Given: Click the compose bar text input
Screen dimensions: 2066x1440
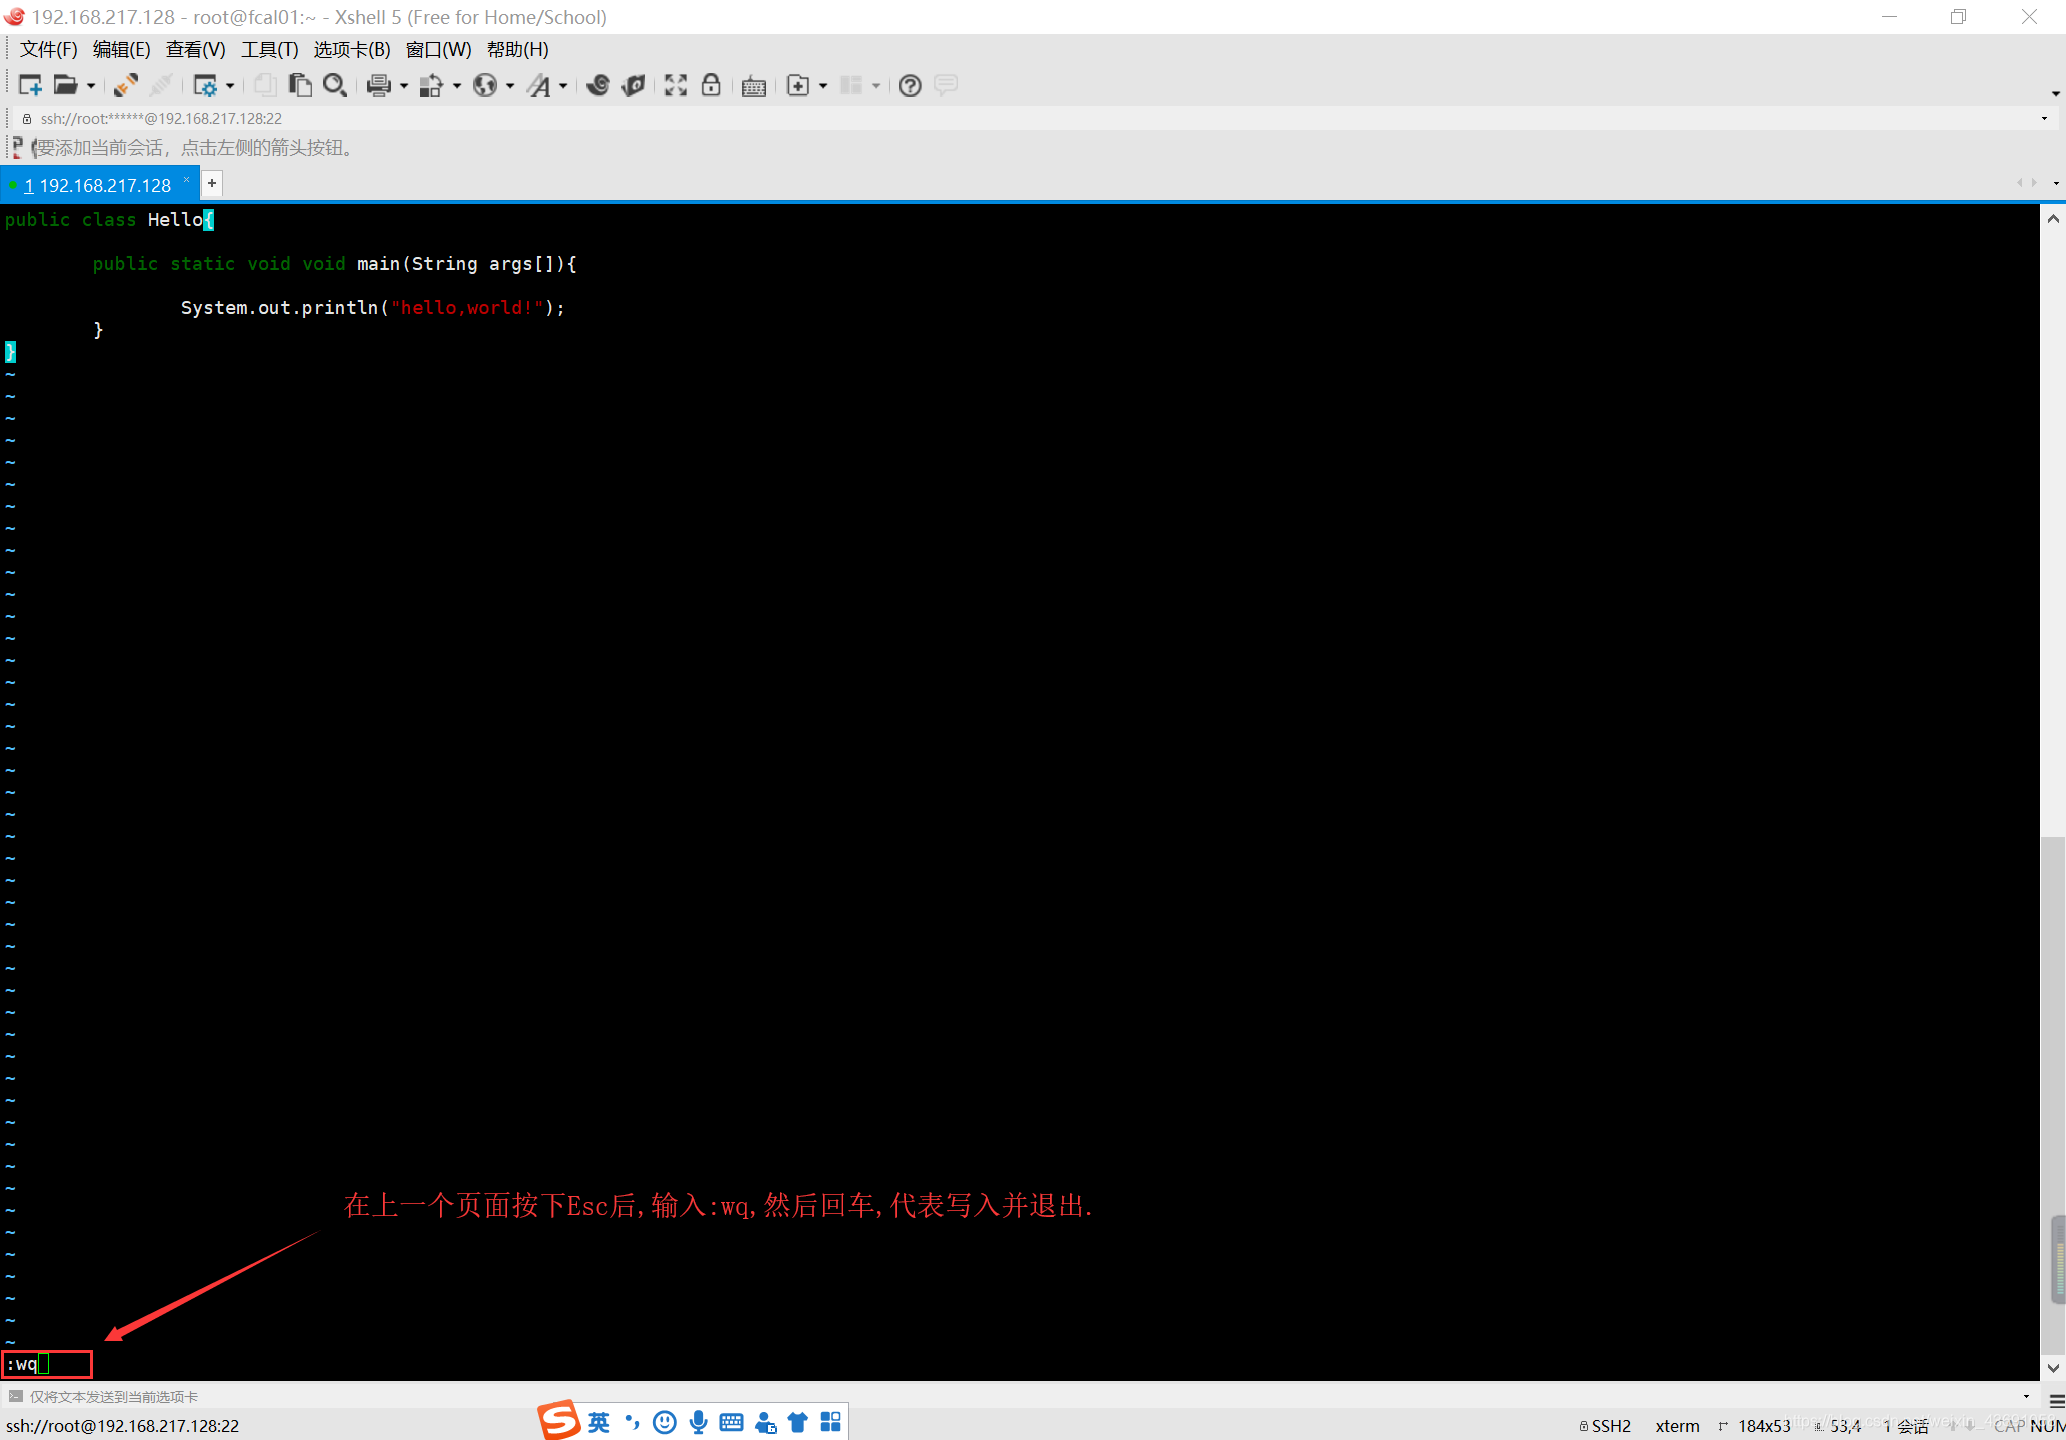Looking at the screenshot, I should (x=1020, y=1397).
